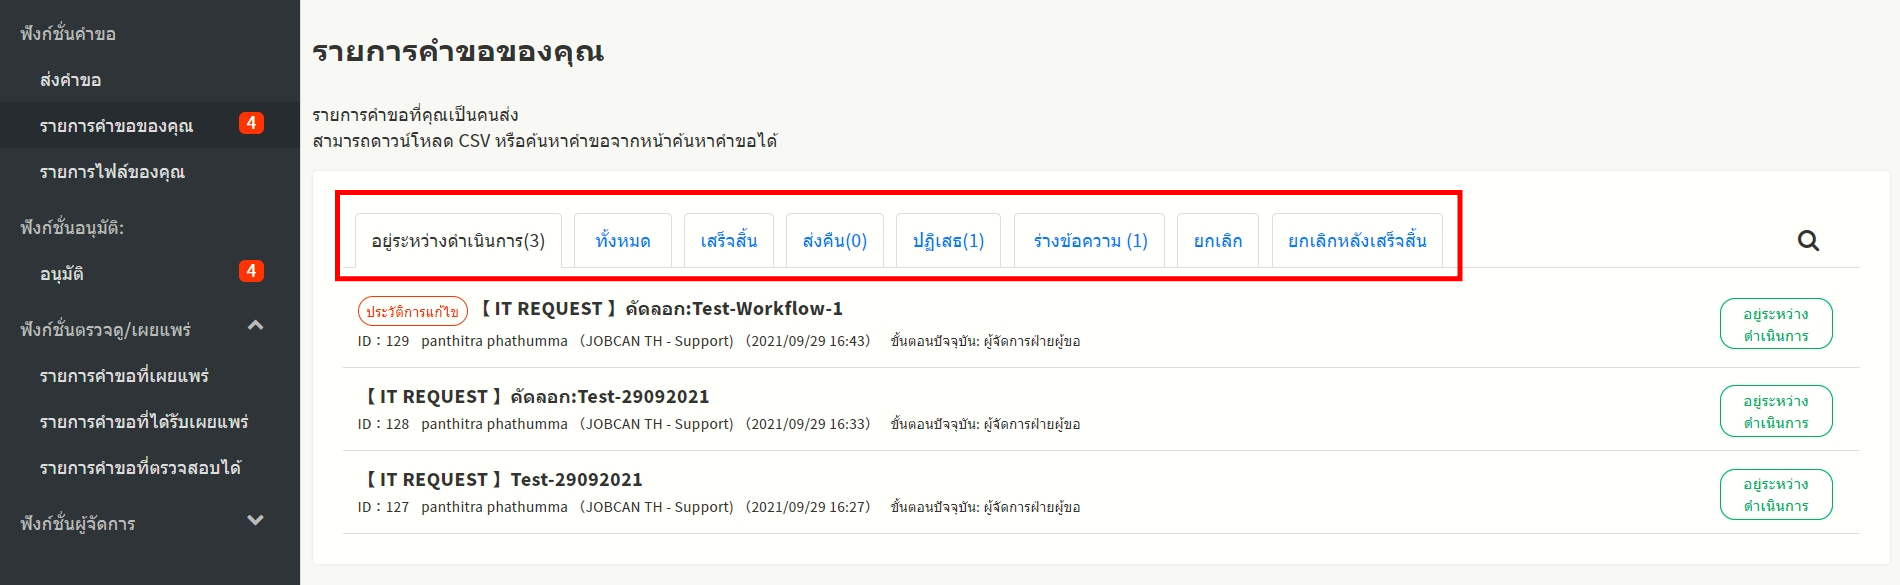Show the ปฏิเสธ(1) tab
The image size is (1900, 585).
(948, 241)
